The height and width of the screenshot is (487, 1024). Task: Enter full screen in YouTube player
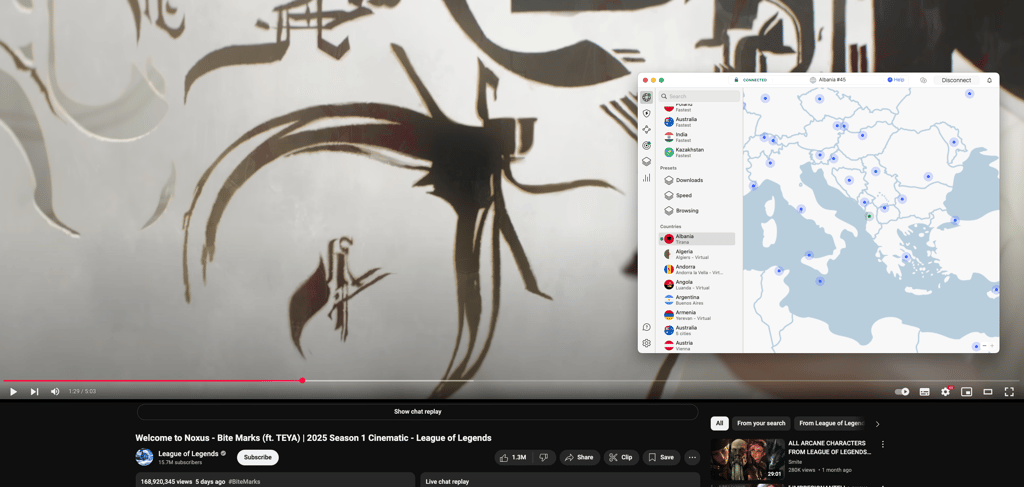coord(1009,392)
